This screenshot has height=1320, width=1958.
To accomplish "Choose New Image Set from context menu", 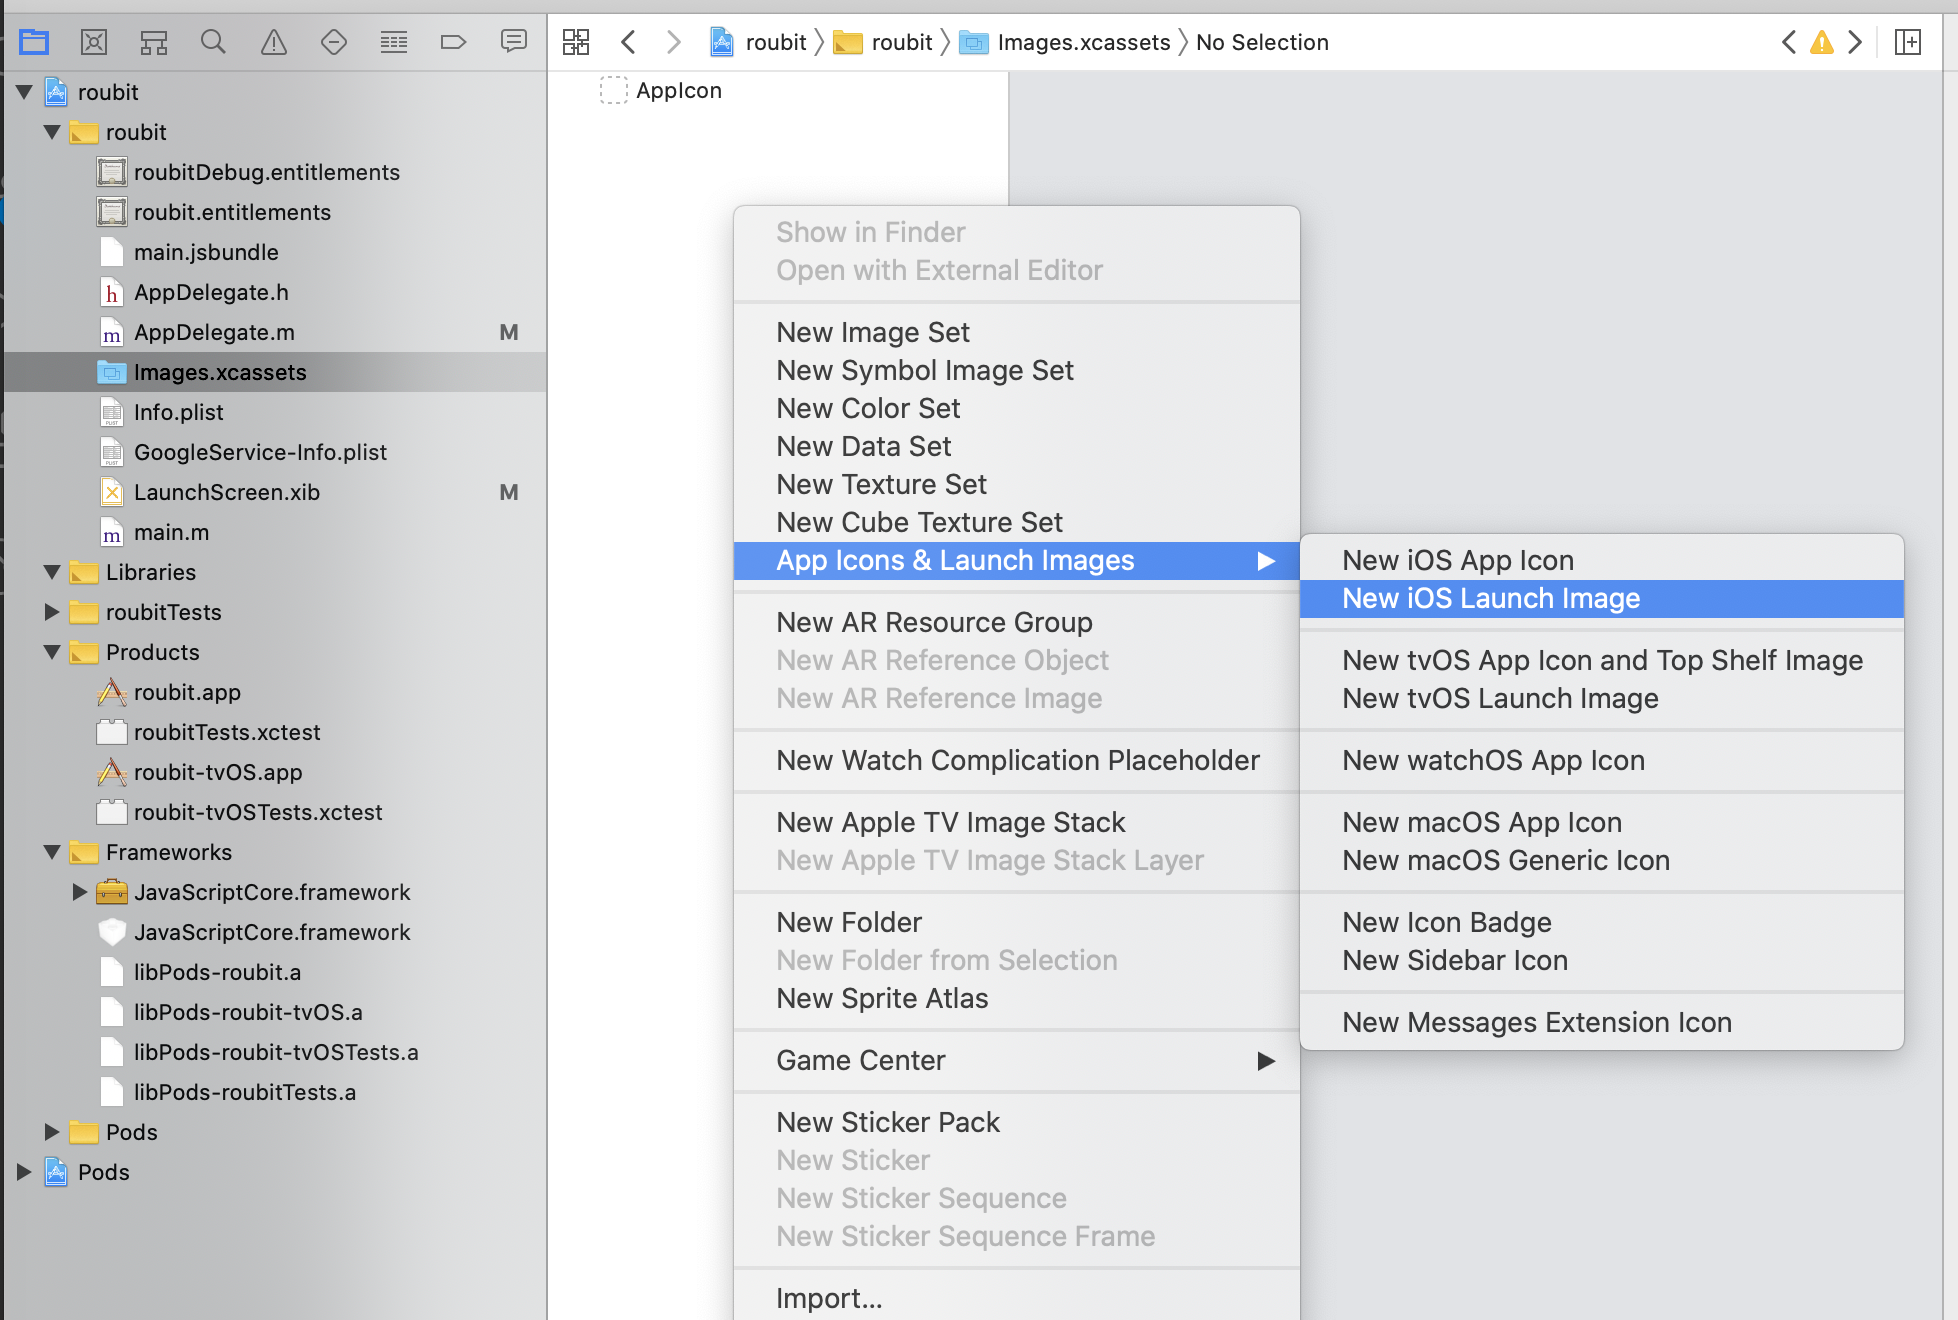I will [x=872, y=332].
